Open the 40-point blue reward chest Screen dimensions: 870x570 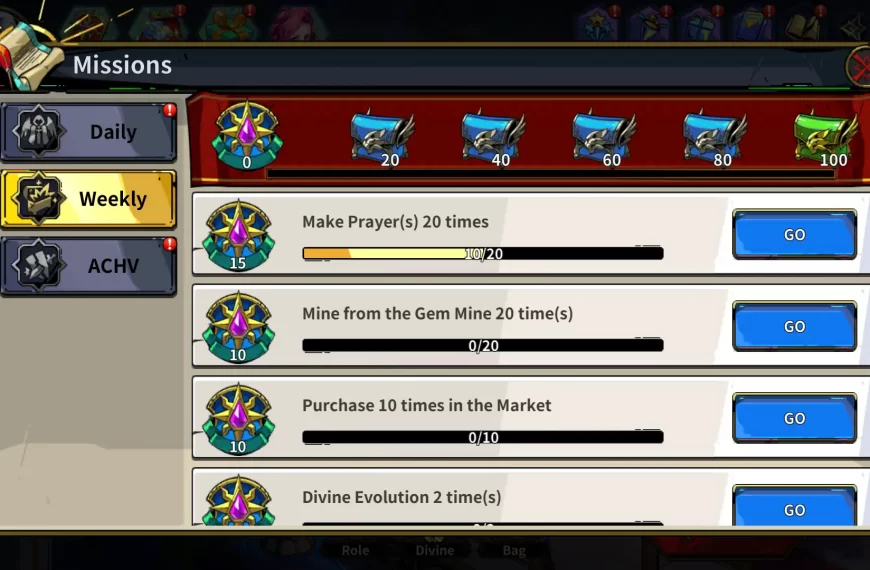pos(493,137)
